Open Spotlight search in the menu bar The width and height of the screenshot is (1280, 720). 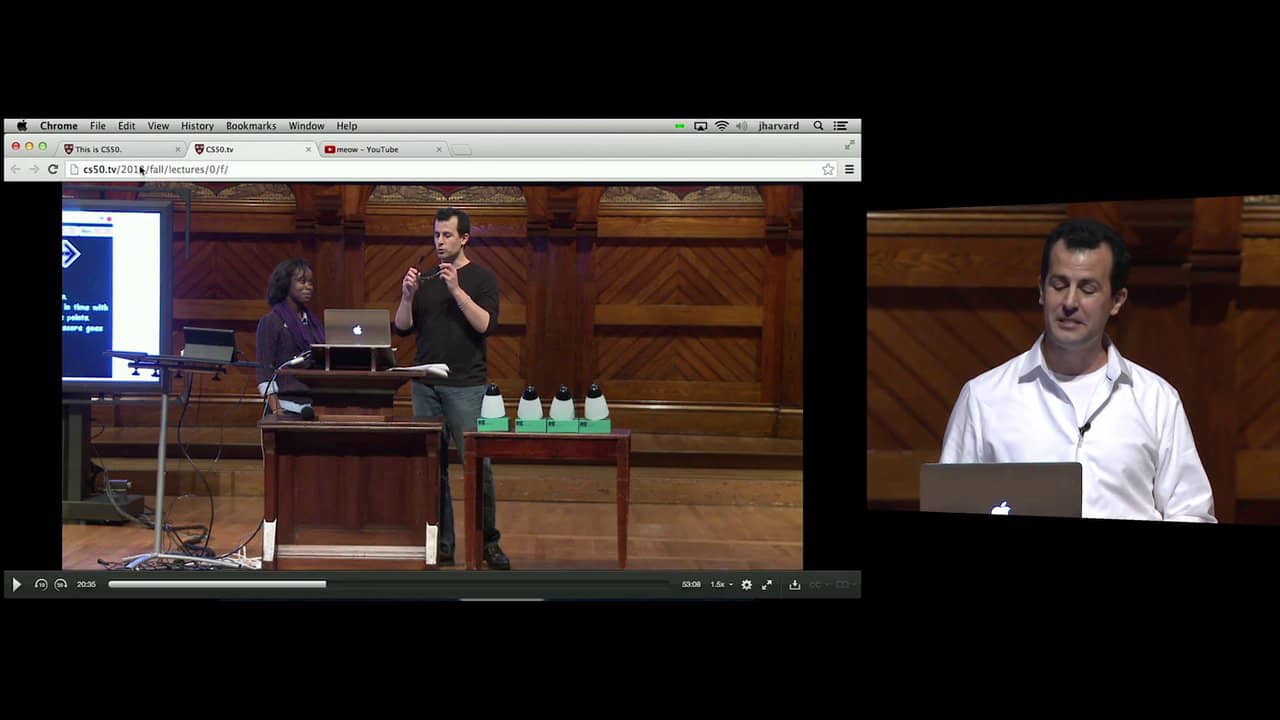click(x=818, y=126)
